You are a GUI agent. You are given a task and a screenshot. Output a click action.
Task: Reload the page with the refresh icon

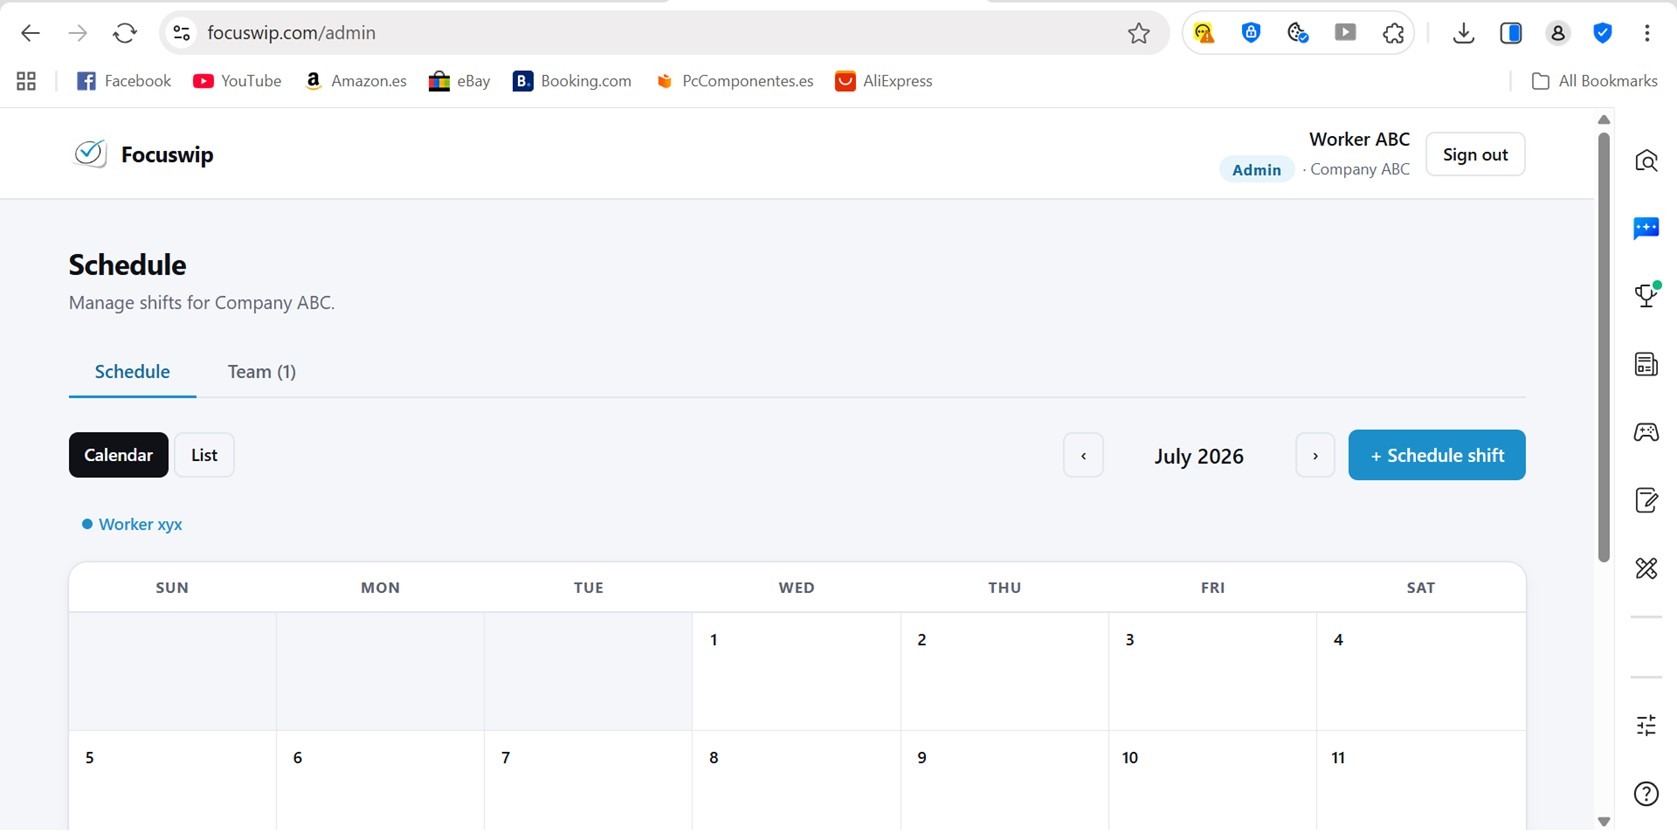click(x=125, y=33)
